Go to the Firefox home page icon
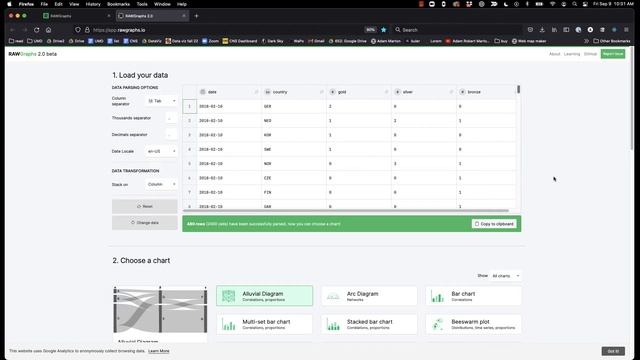Screen dimensions: 640x360 coord(49,30)
